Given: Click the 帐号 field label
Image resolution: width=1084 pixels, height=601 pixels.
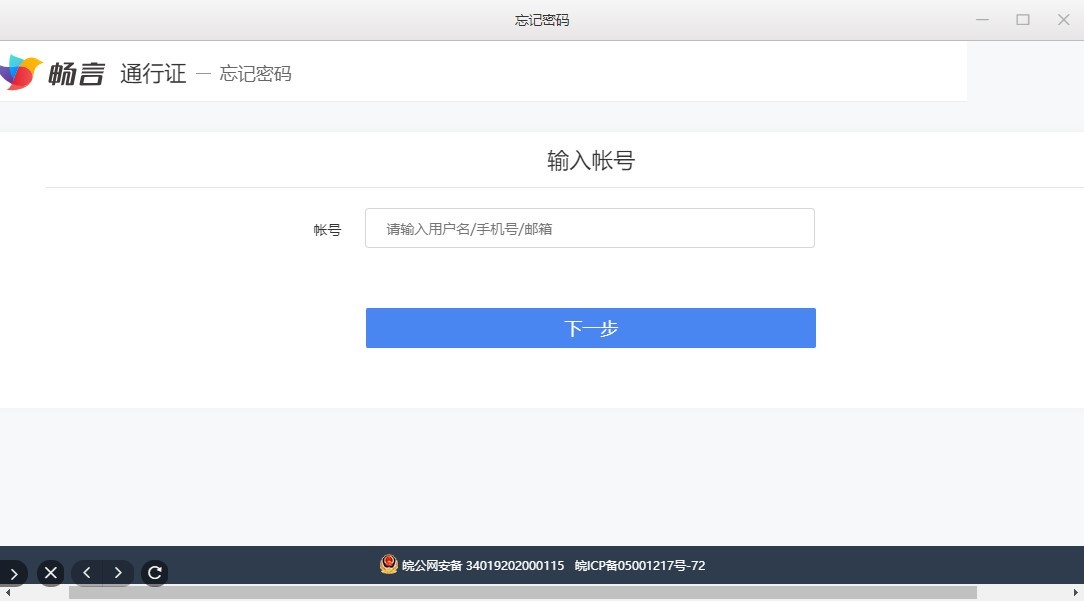Looking at the screenshot, I should click(x=327, y=230).
